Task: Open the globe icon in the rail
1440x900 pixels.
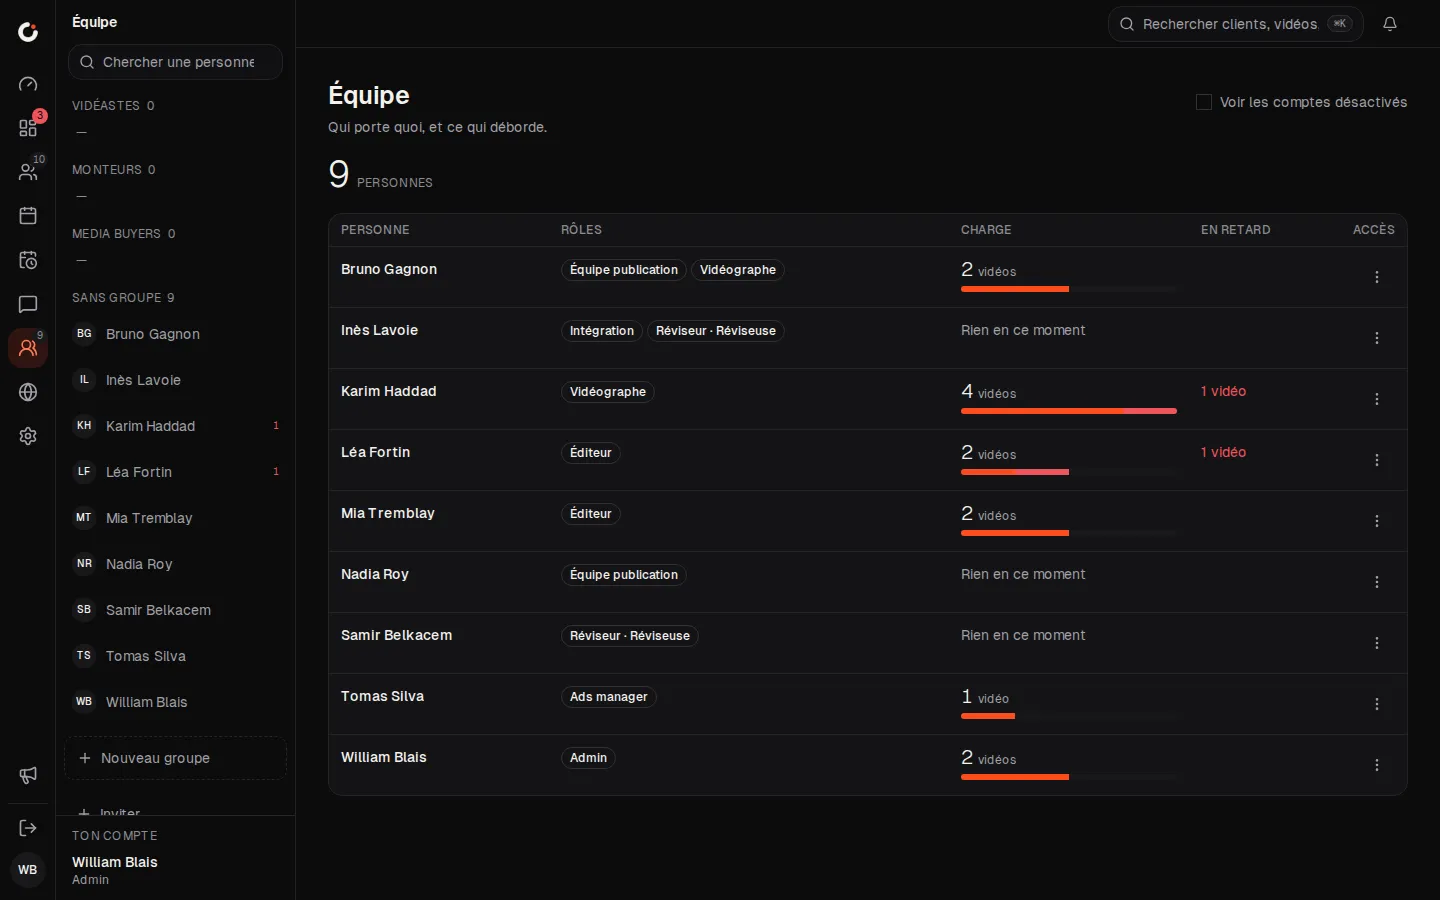Action: click(28, 392)
